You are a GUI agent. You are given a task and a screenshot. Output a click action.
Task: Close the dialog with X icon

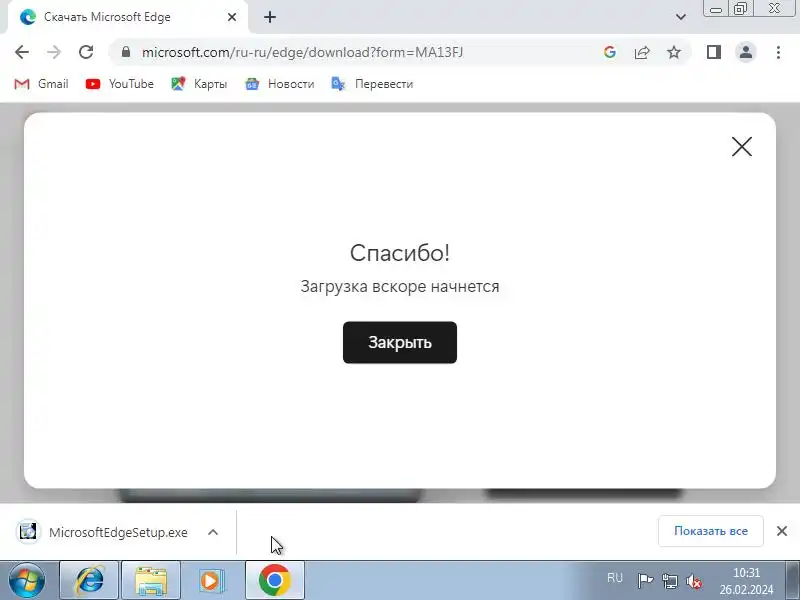(741, 146)
